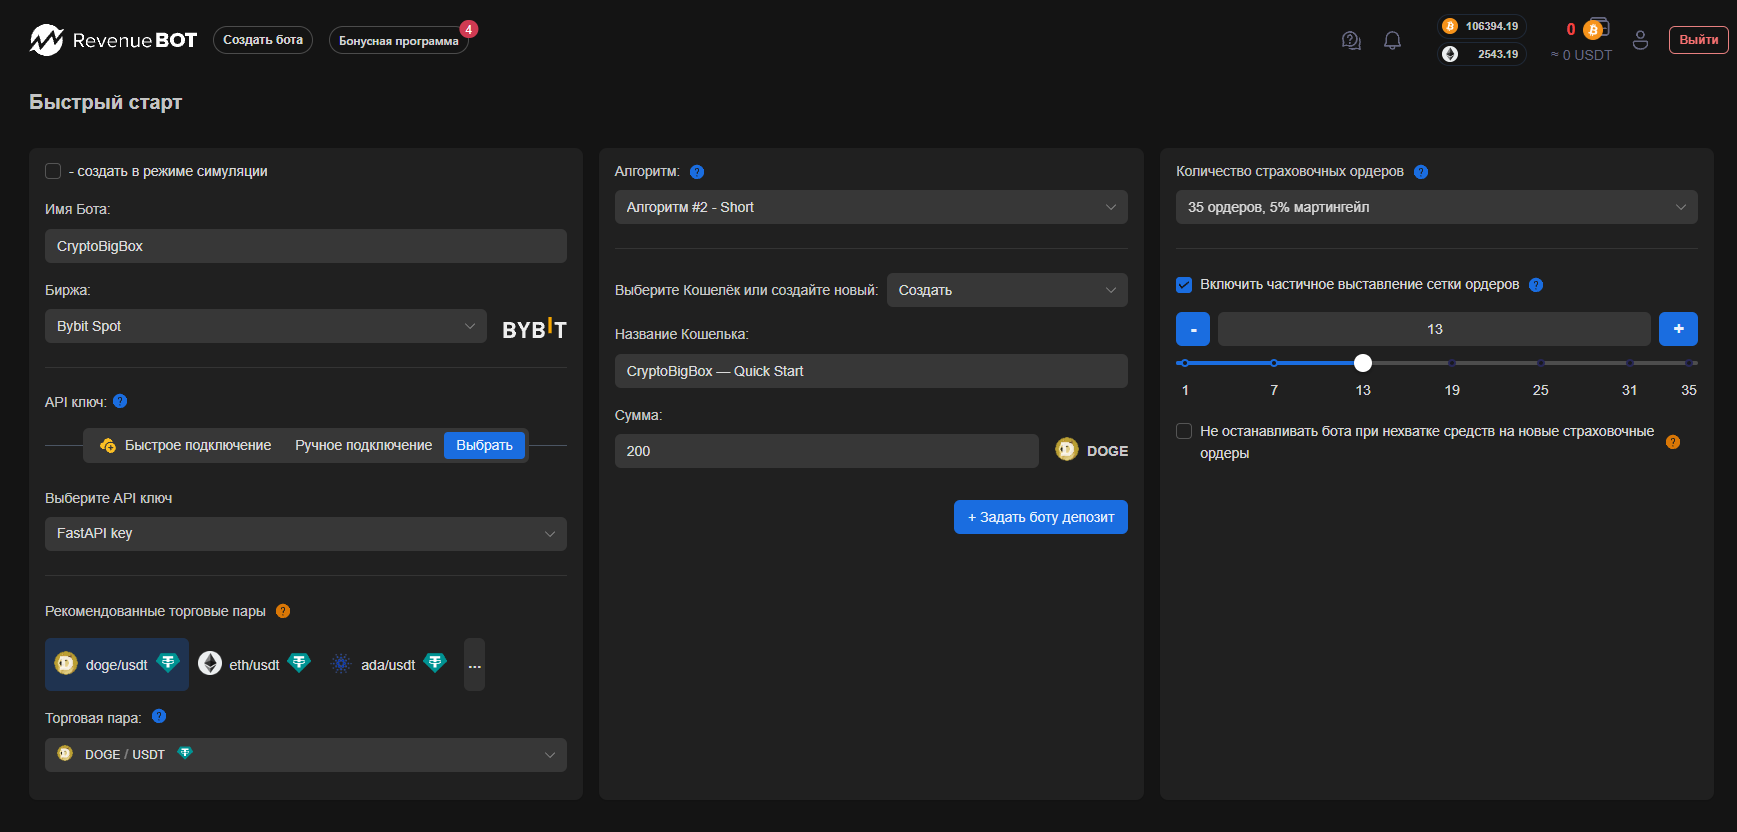Expand the 35 ордеров, 5% мартингейл dropdown

click(x=1437, y=207)
